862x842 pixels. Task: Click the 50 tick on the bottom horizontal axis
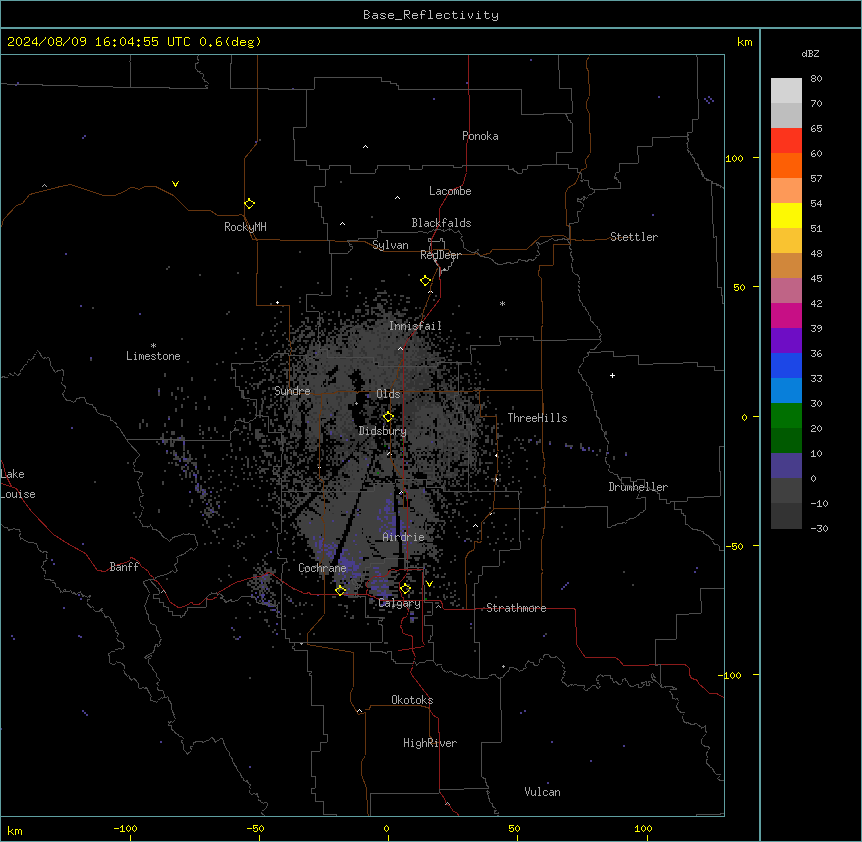tap(514, 828)
